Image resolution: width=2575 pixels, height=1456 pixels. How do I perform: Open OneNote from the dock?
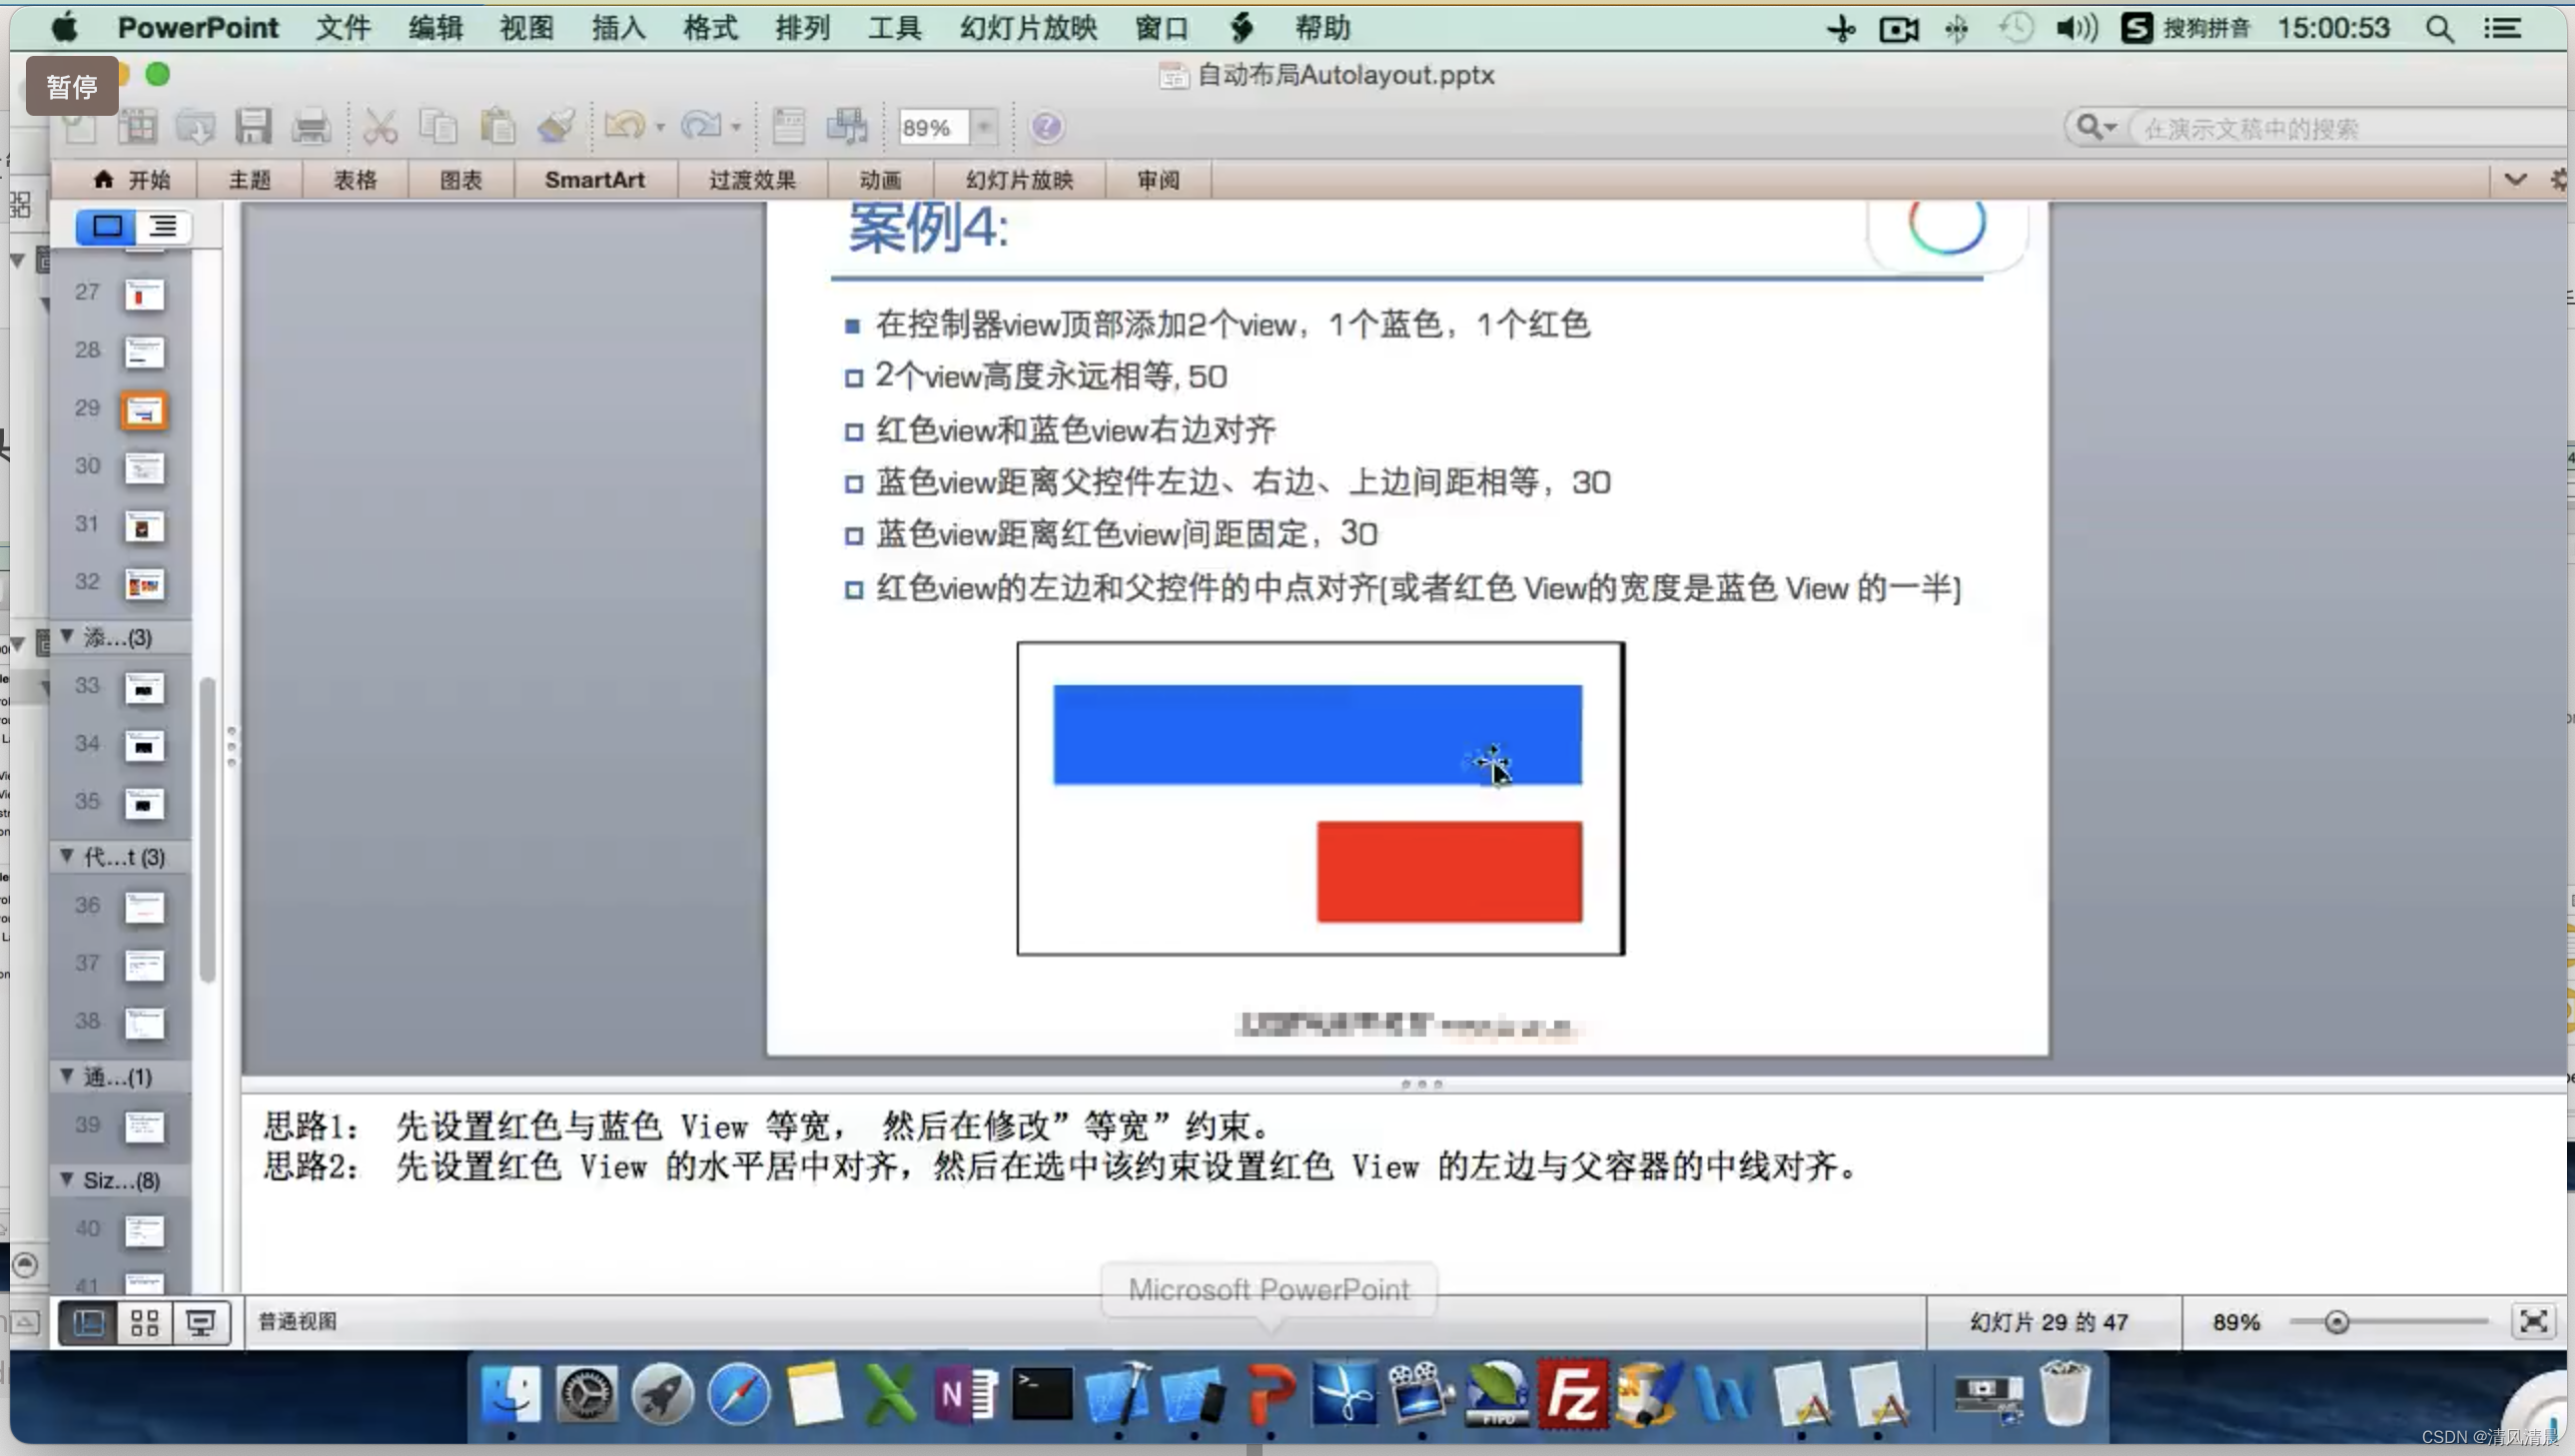pos(966,1394)
